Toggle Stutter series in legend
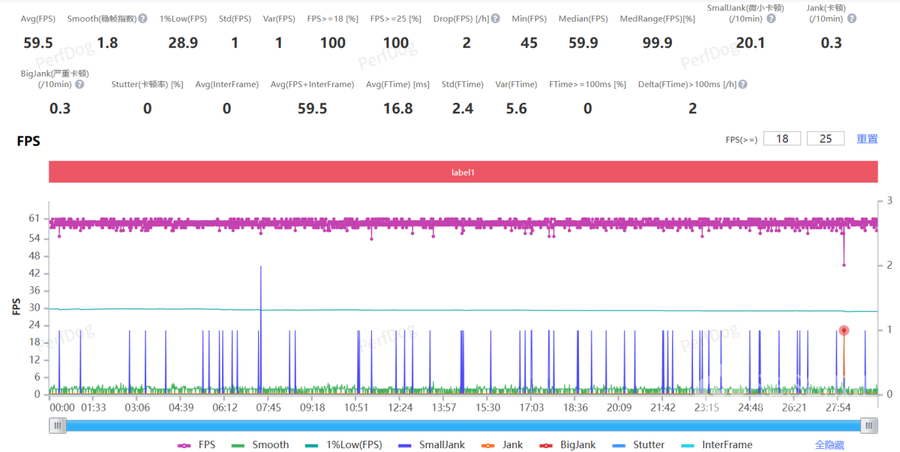900x452 pixels. (636, 445)
